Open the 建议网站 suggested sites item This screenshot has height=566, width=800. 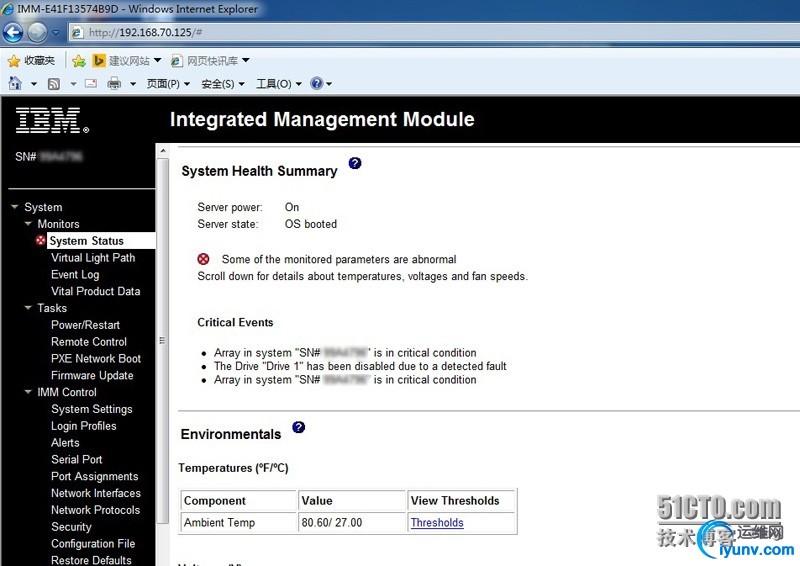coord(127,61)
